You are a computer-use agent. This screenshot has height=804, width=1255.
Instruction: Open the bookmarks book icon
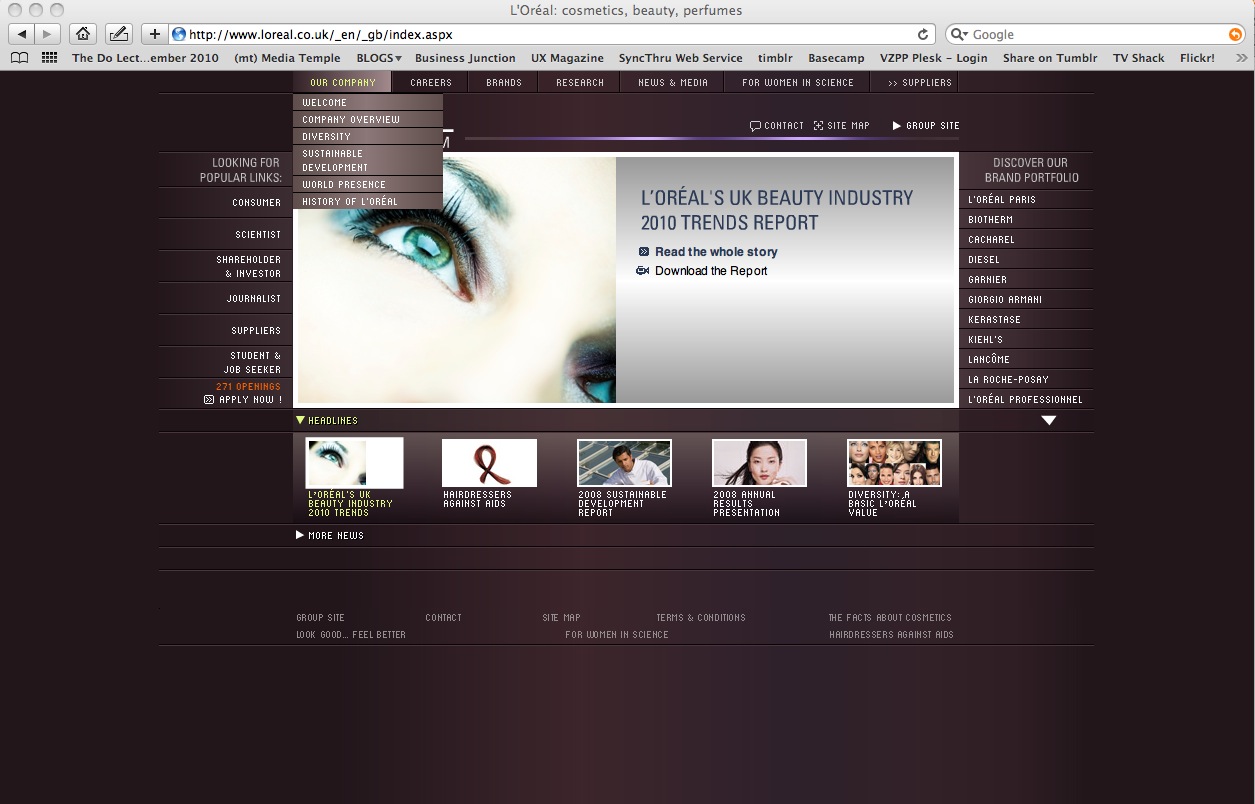(x=19, y=58)
